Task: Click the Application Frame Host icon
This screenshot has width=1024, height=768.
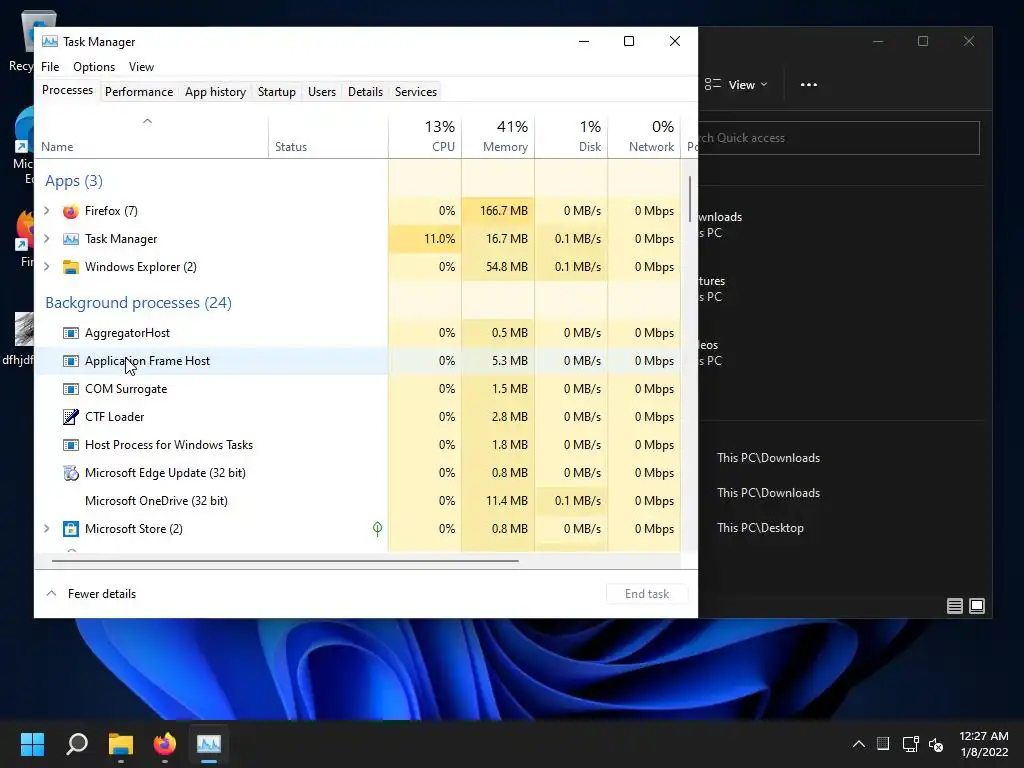Action: pos(71,361)
